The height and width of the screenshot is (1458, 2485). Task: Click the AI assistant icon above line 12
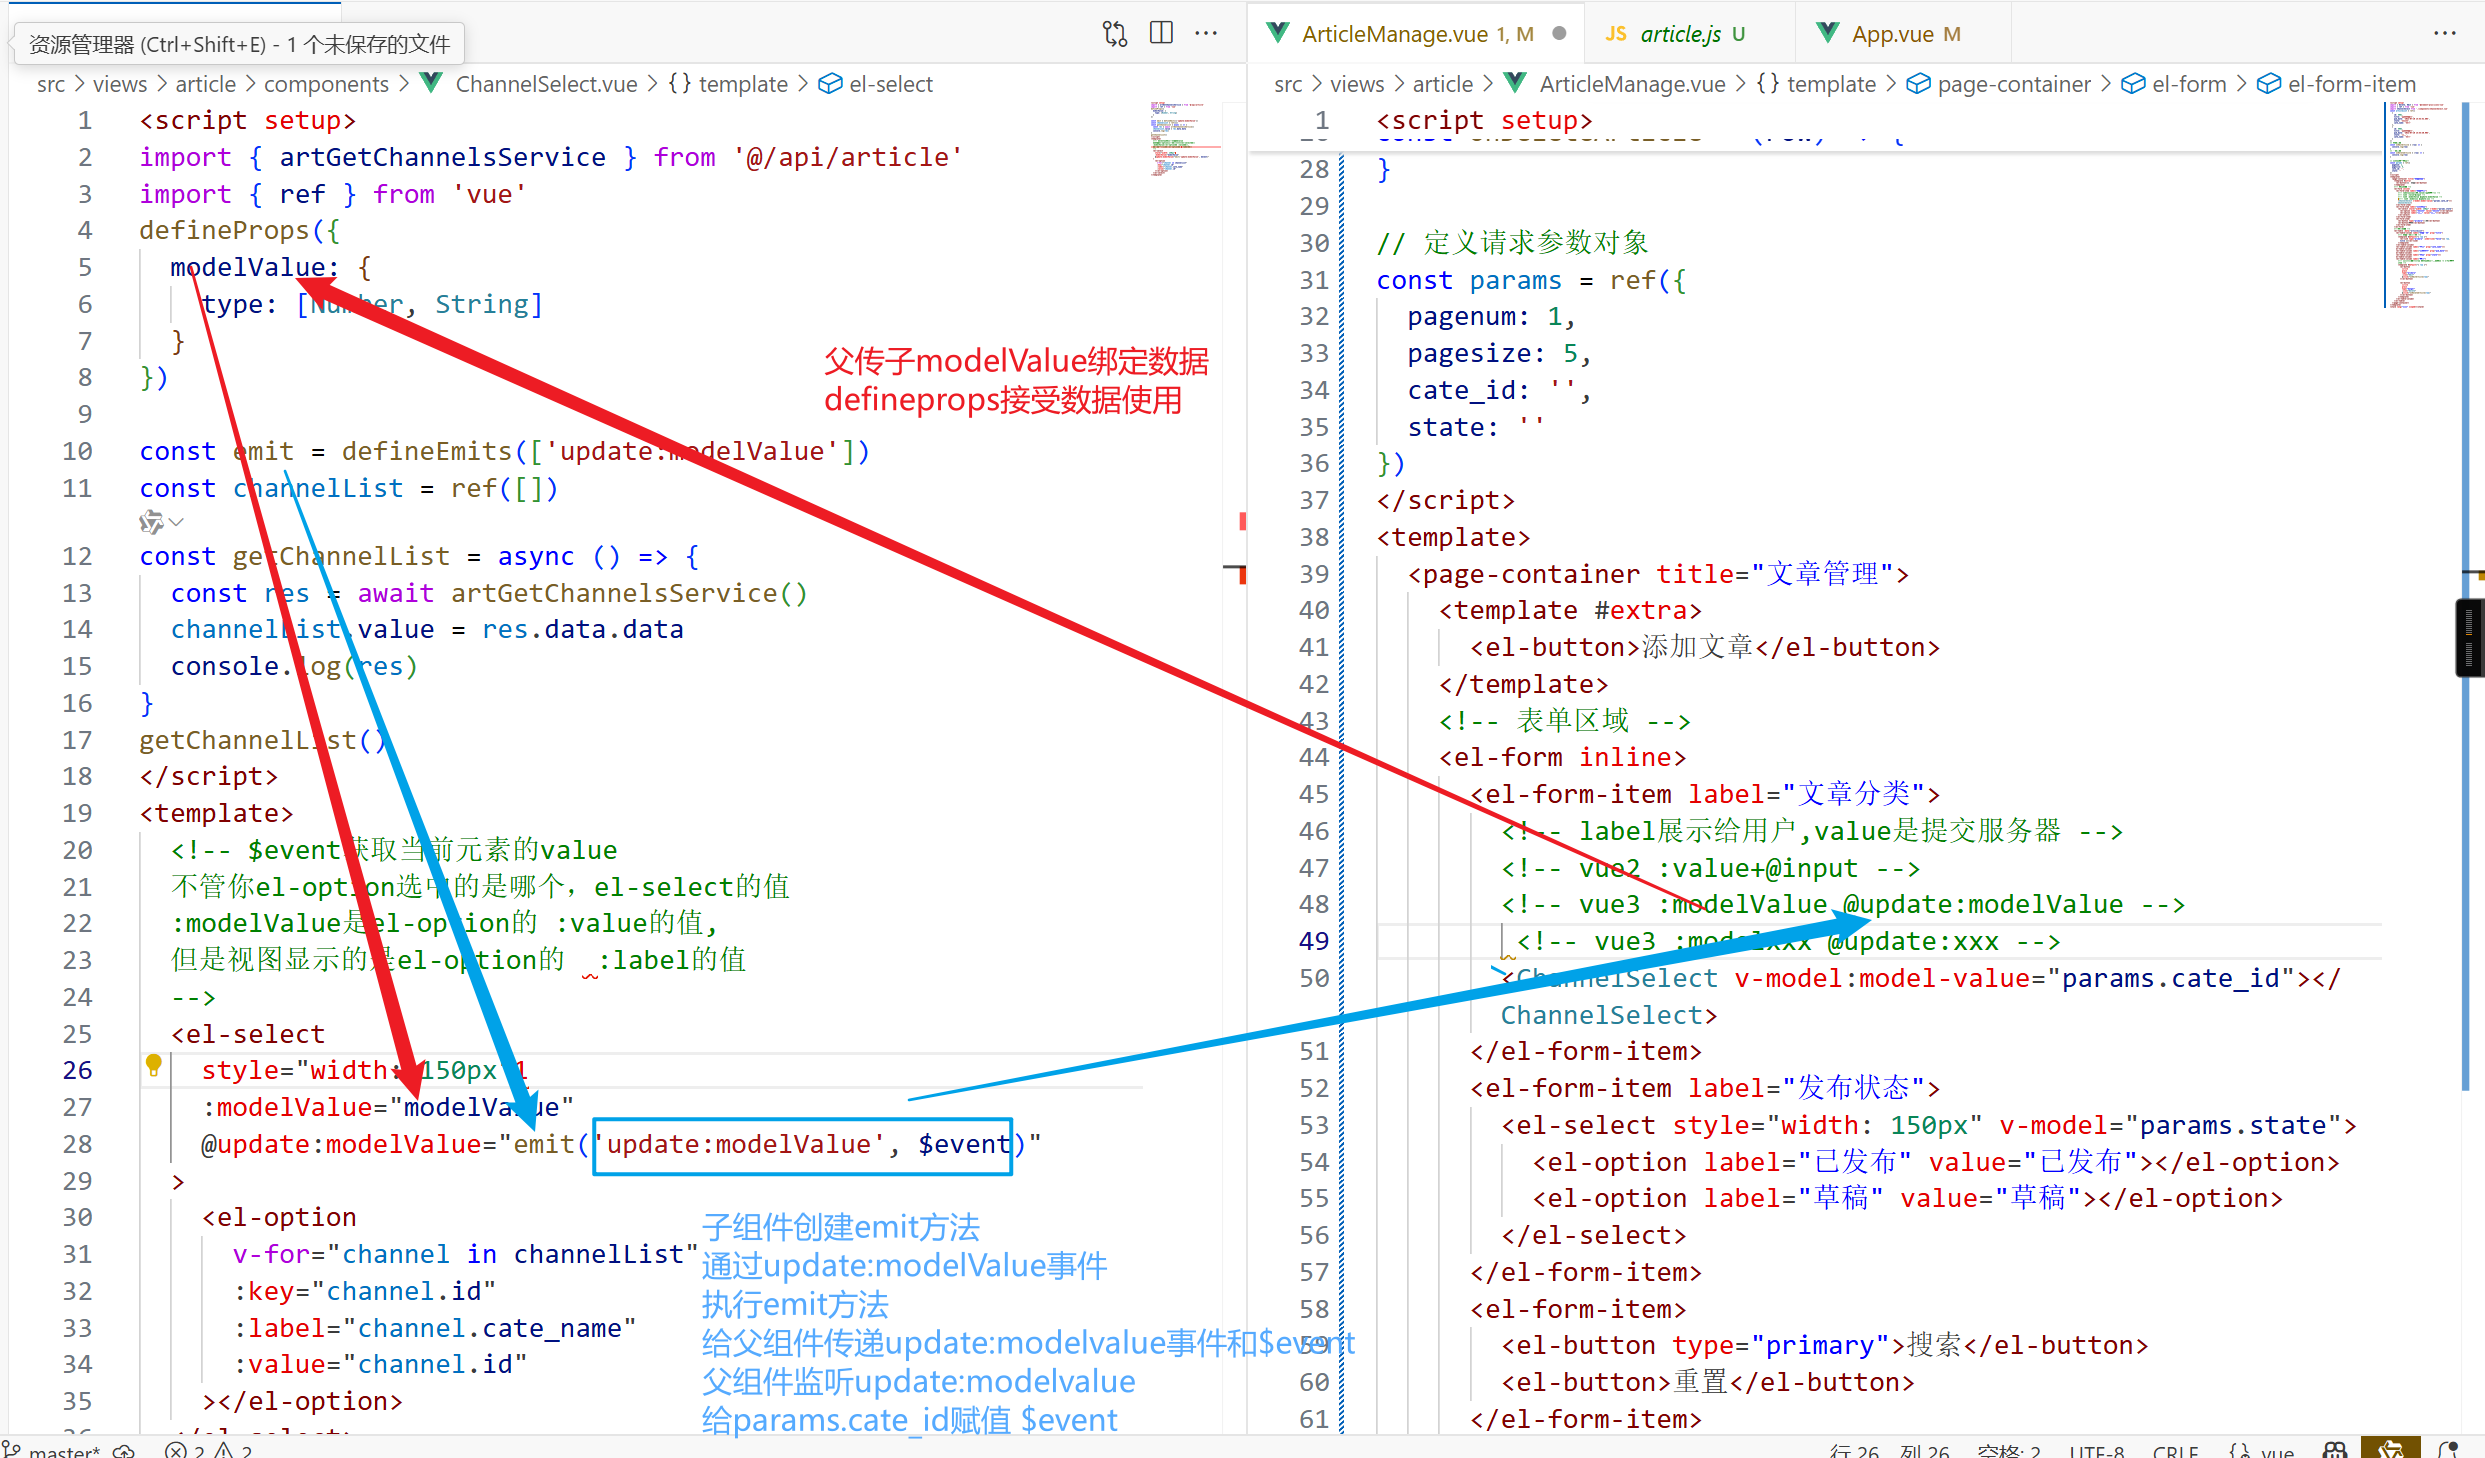coord(151,522)
